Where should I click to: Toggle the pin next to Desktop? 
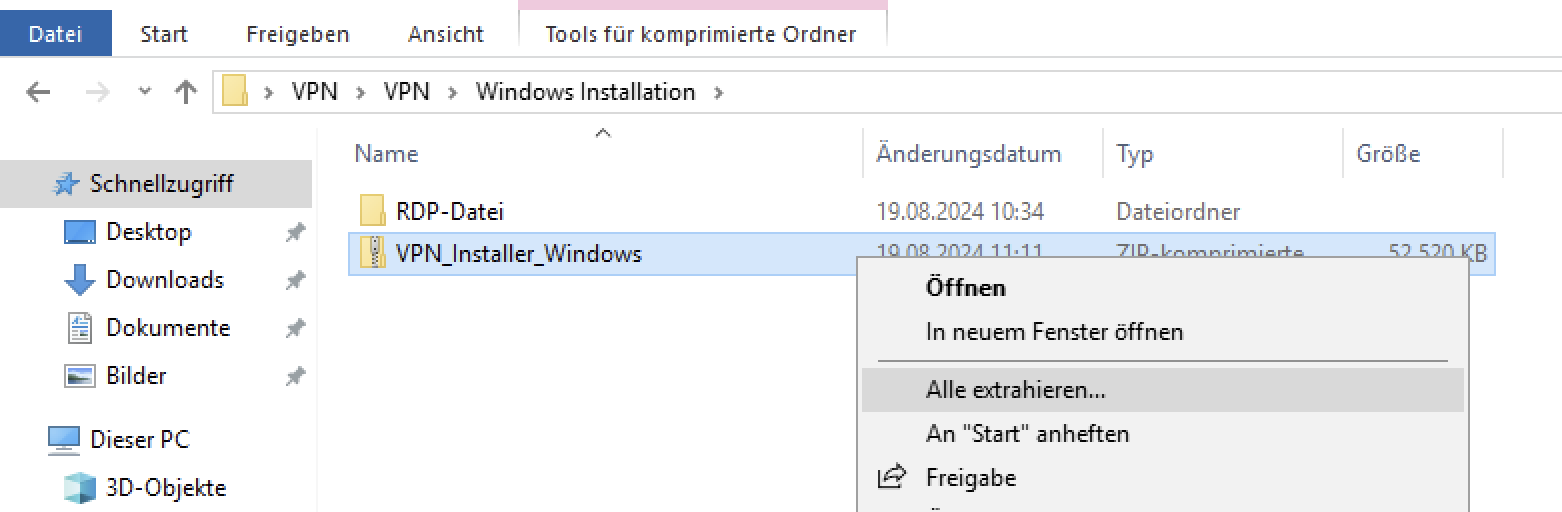coord(295,232)
